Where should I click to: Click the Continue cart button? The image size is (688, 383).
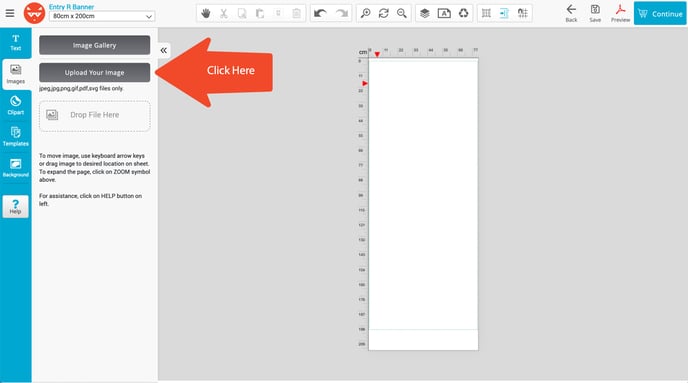pyautogui.click(x=660, y=14)
